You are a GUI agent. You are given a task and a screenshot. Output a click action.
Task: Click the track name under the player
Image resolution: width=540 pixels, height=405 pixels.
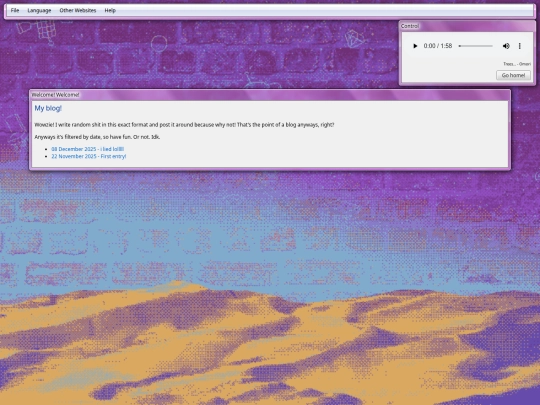[x=517, y=64]
